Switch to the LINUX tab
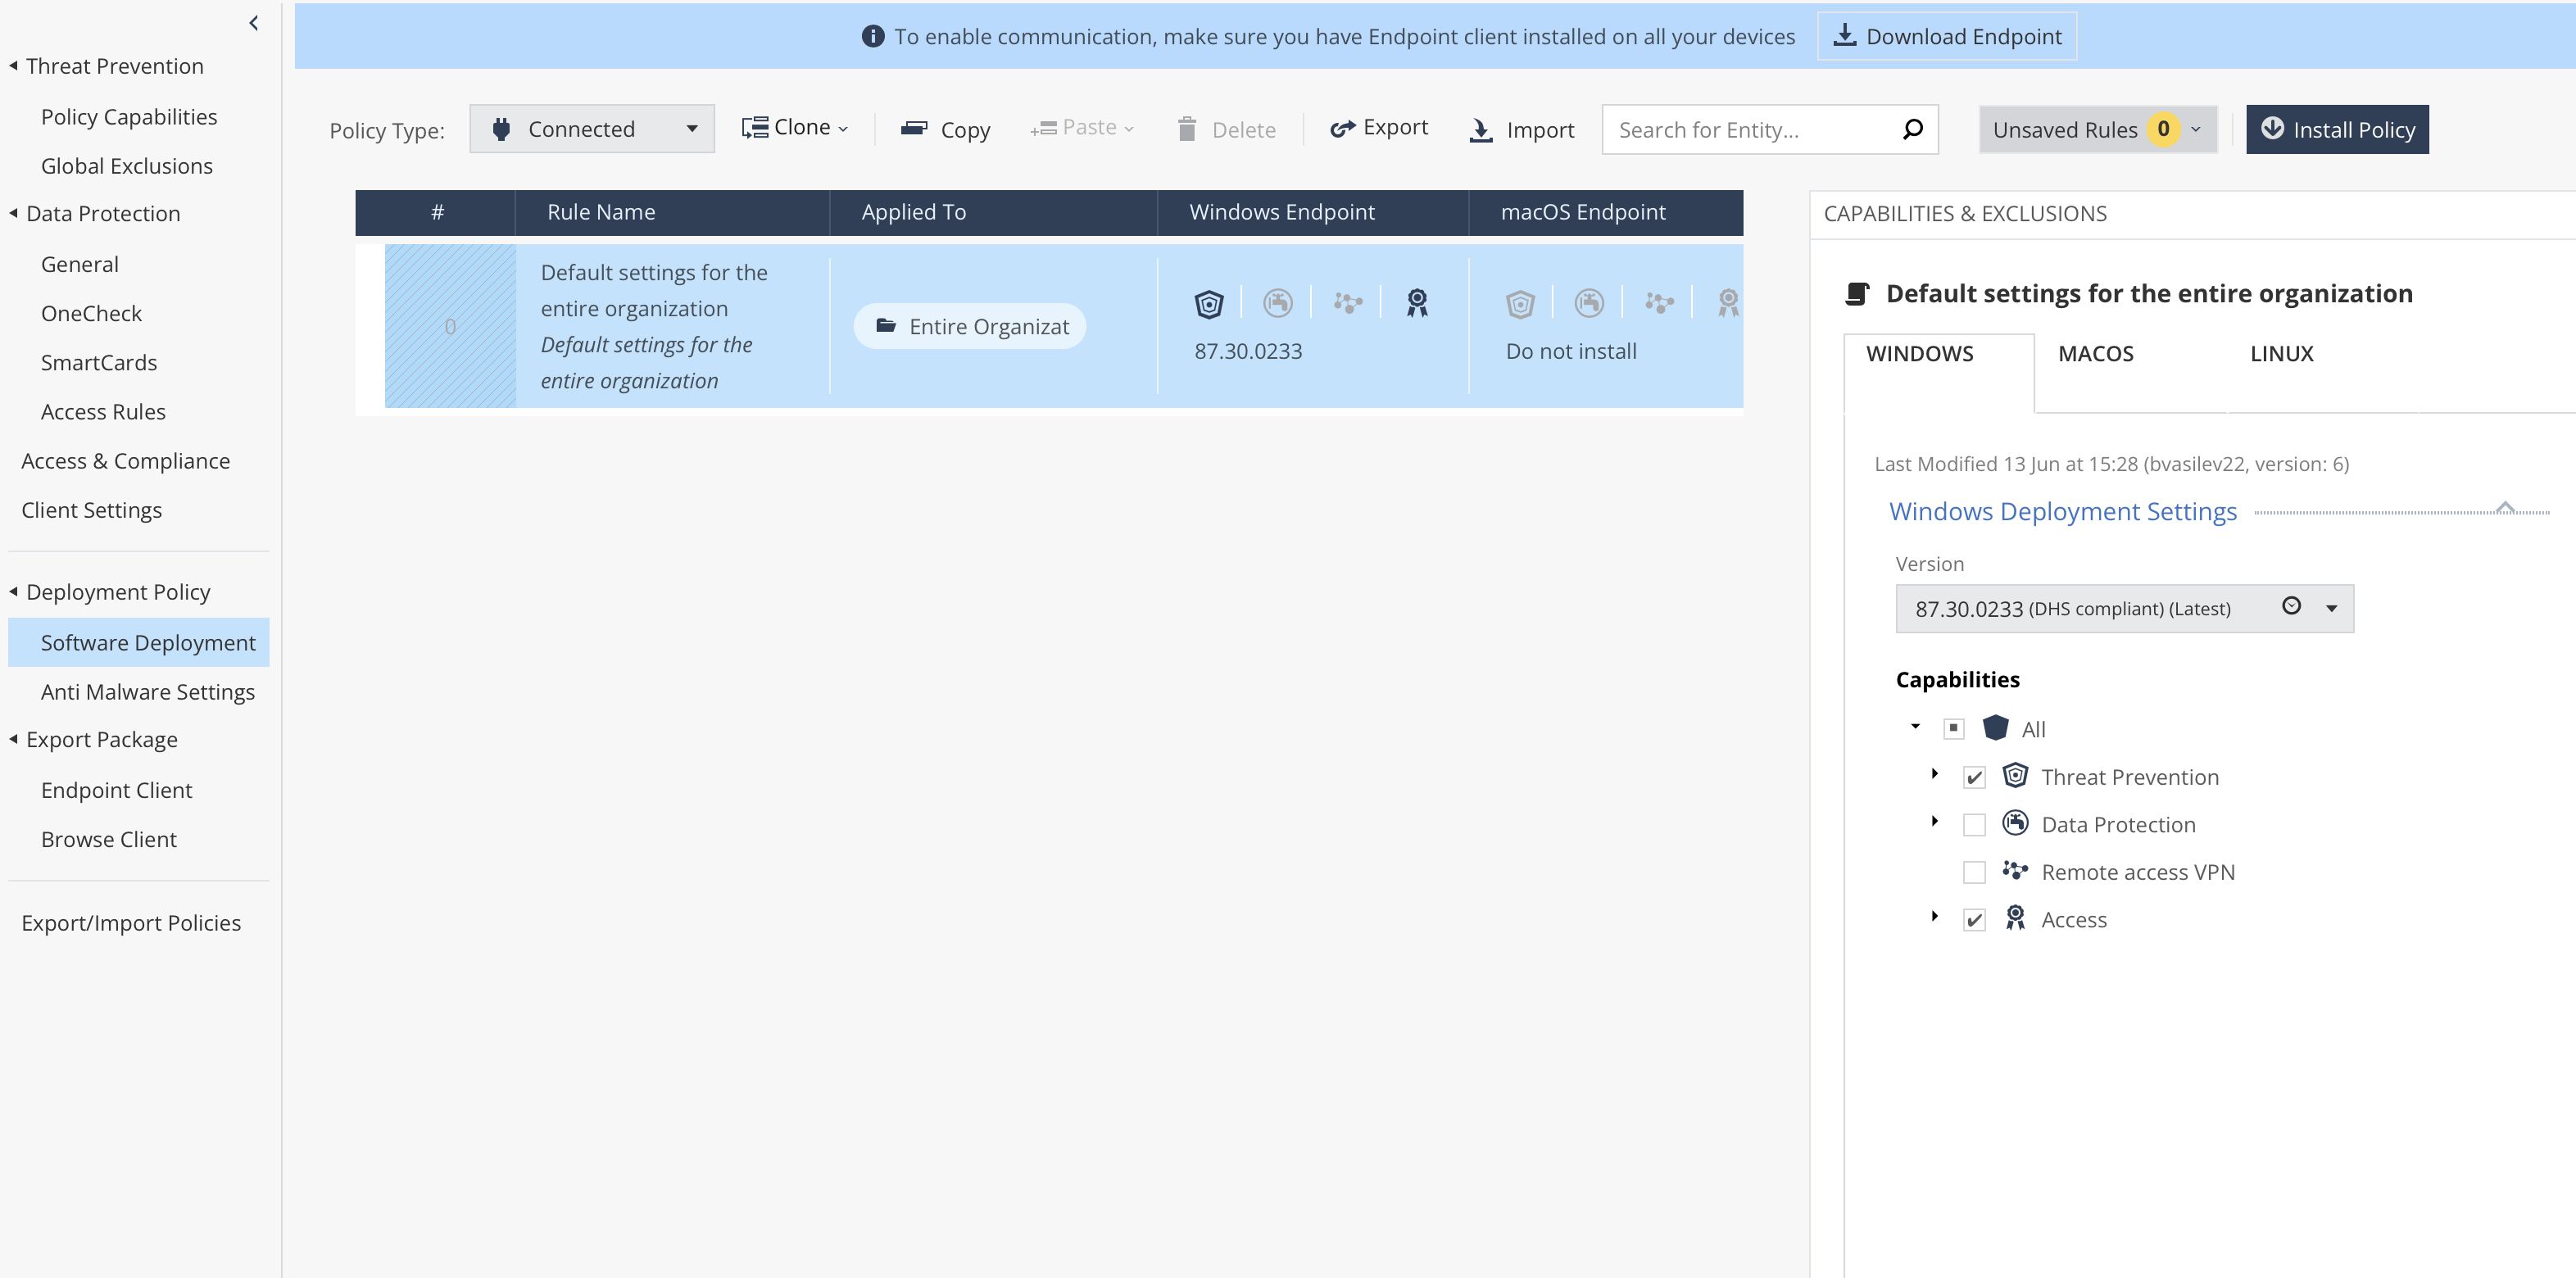Image resolution: width=2576 pixels, height=1278 pixels. [x=2281, y=354]
